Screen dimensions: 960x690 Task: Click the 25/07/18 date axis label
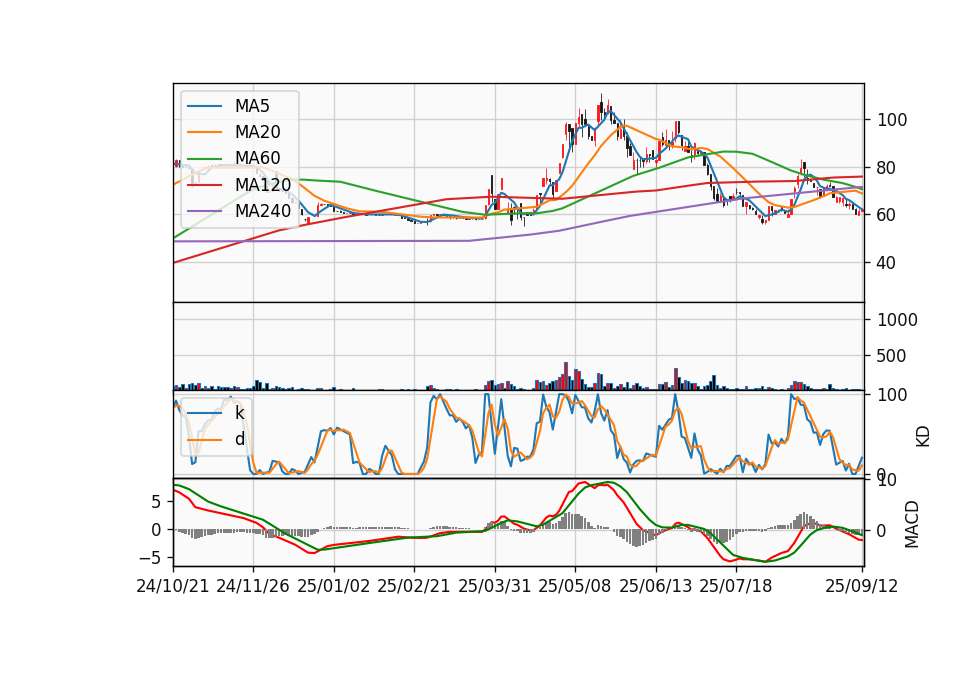tap(735, 586)
